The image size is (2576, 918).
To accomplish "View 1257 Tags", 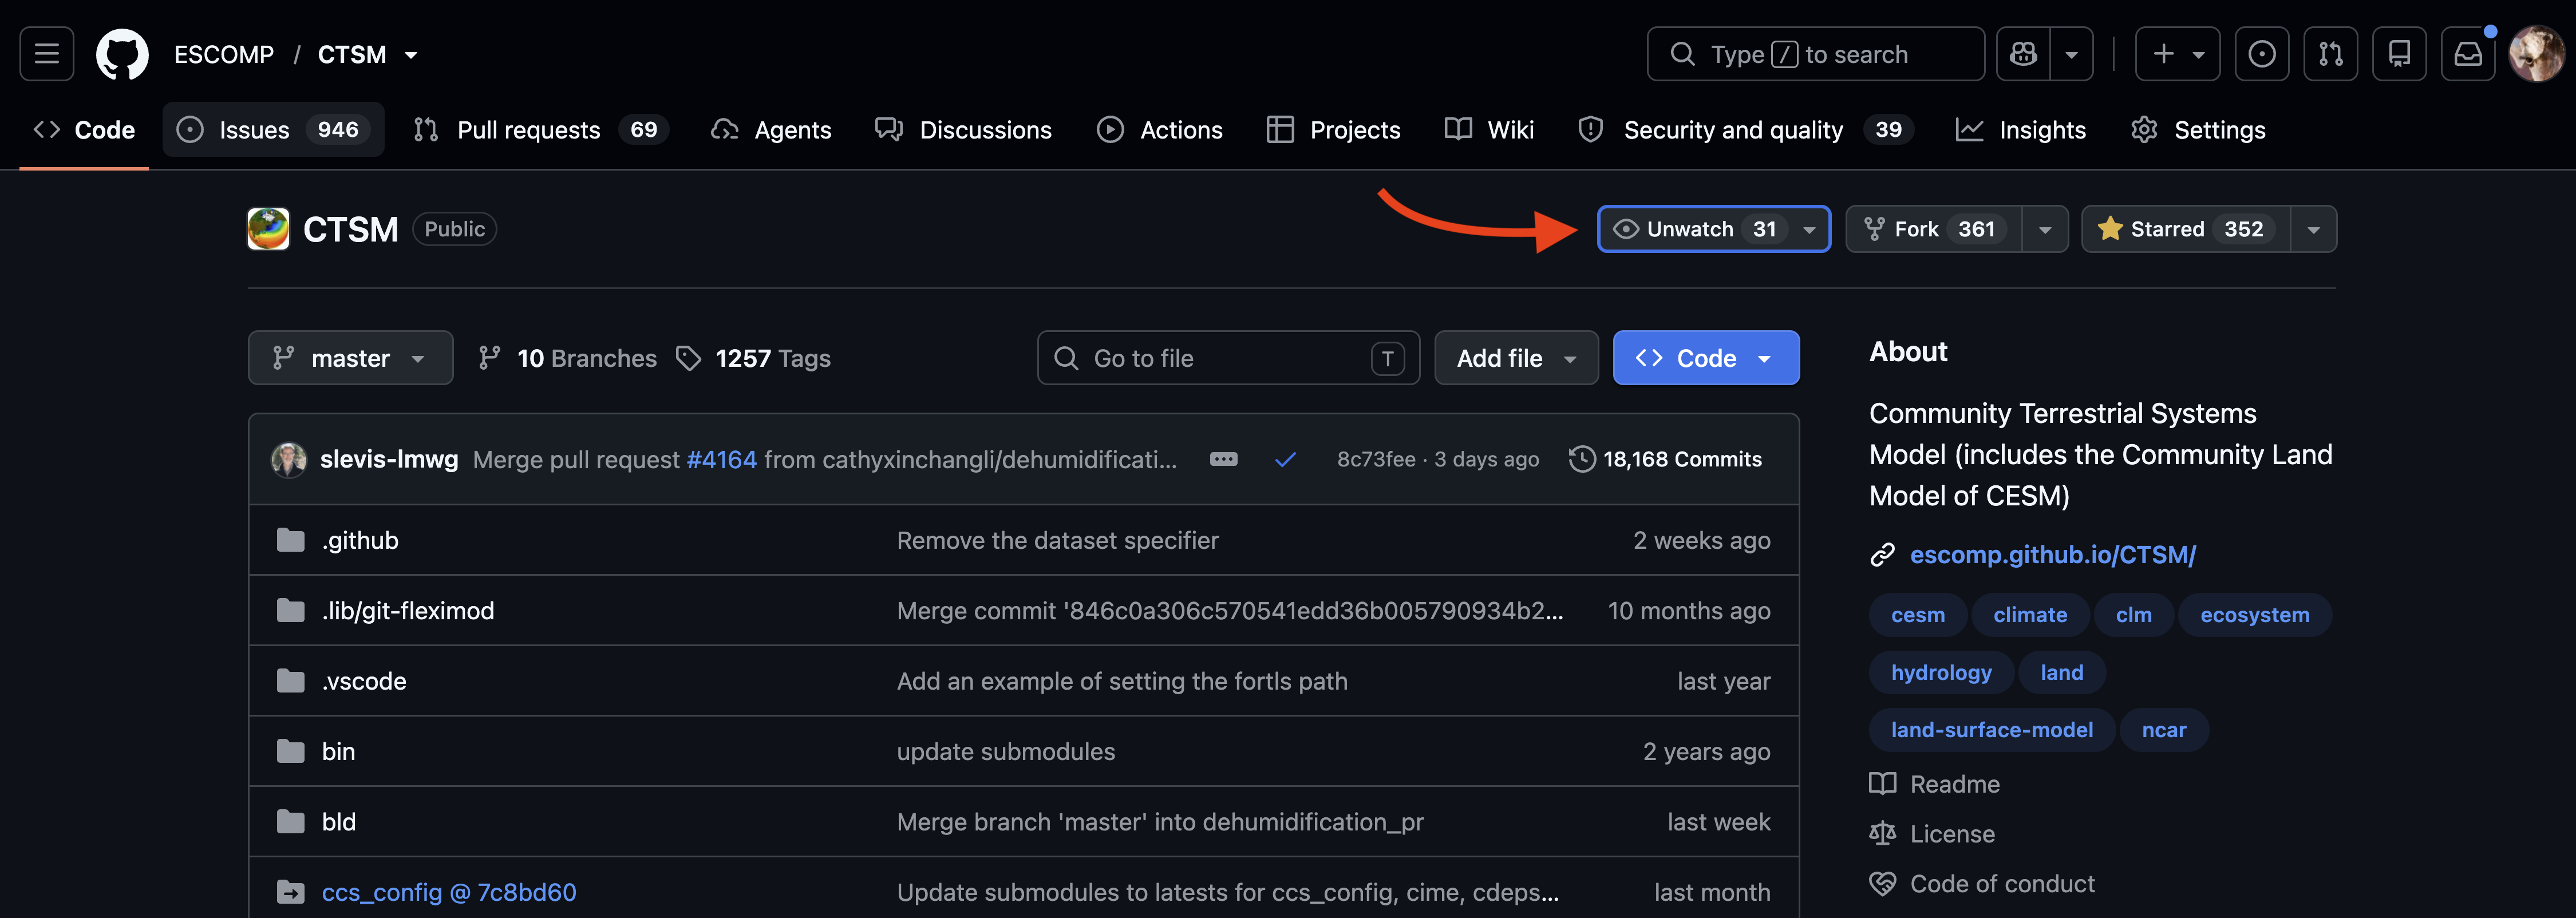I will (x=753, y=358).
